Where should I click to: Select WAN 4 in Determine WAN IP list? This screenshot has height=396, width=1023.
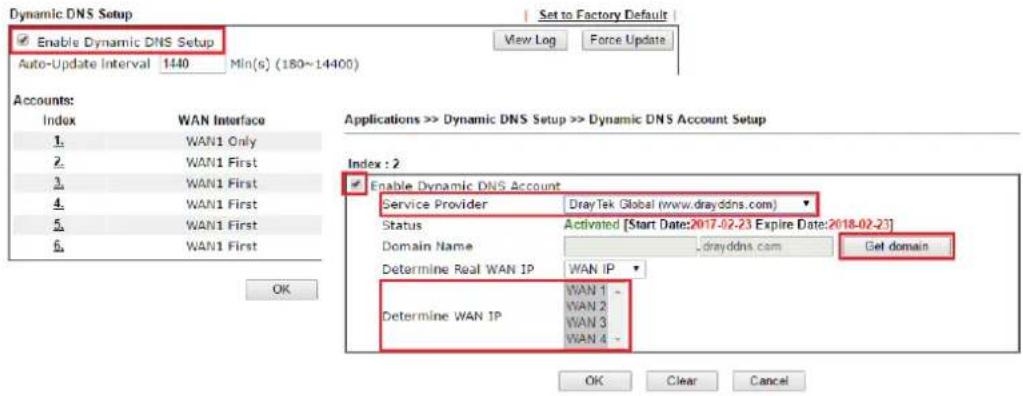pos(585,338)
